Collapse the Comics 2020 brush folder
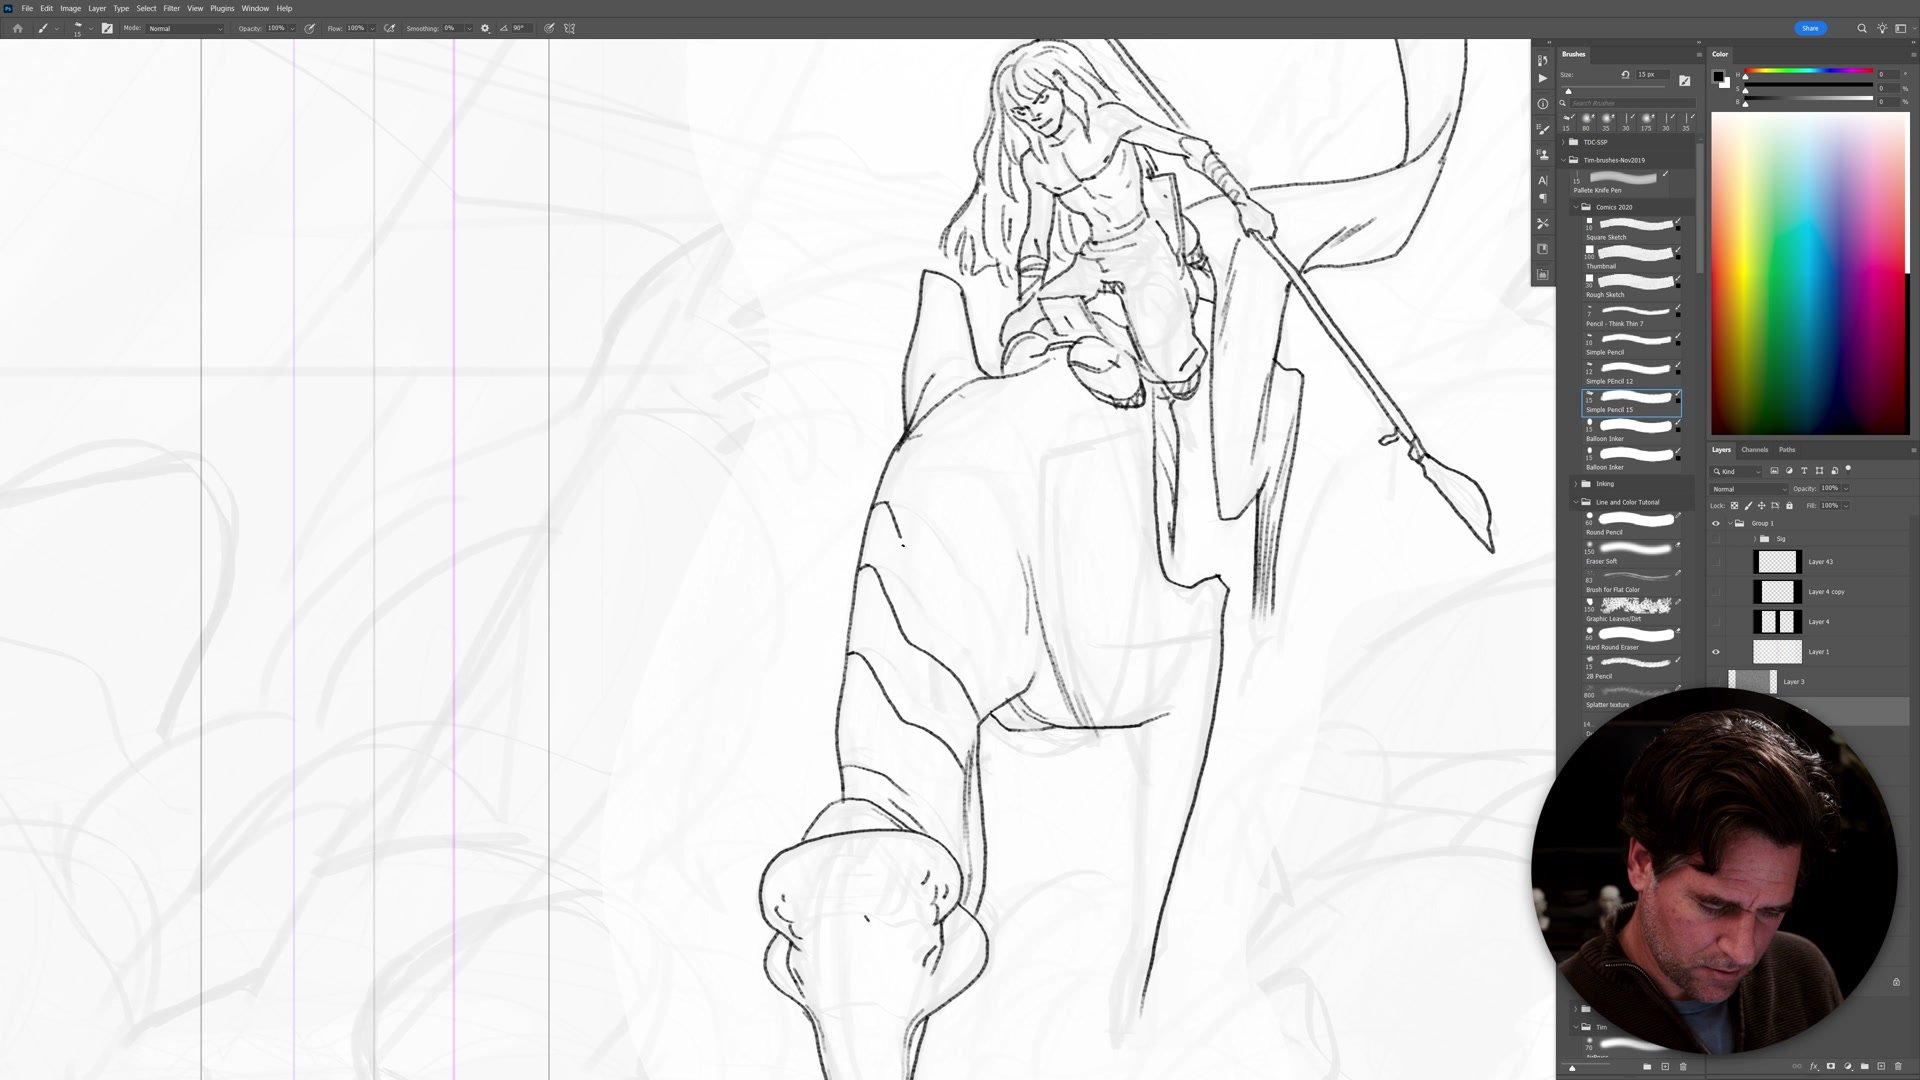The image size is (1920, 1080). (1576, 207)
